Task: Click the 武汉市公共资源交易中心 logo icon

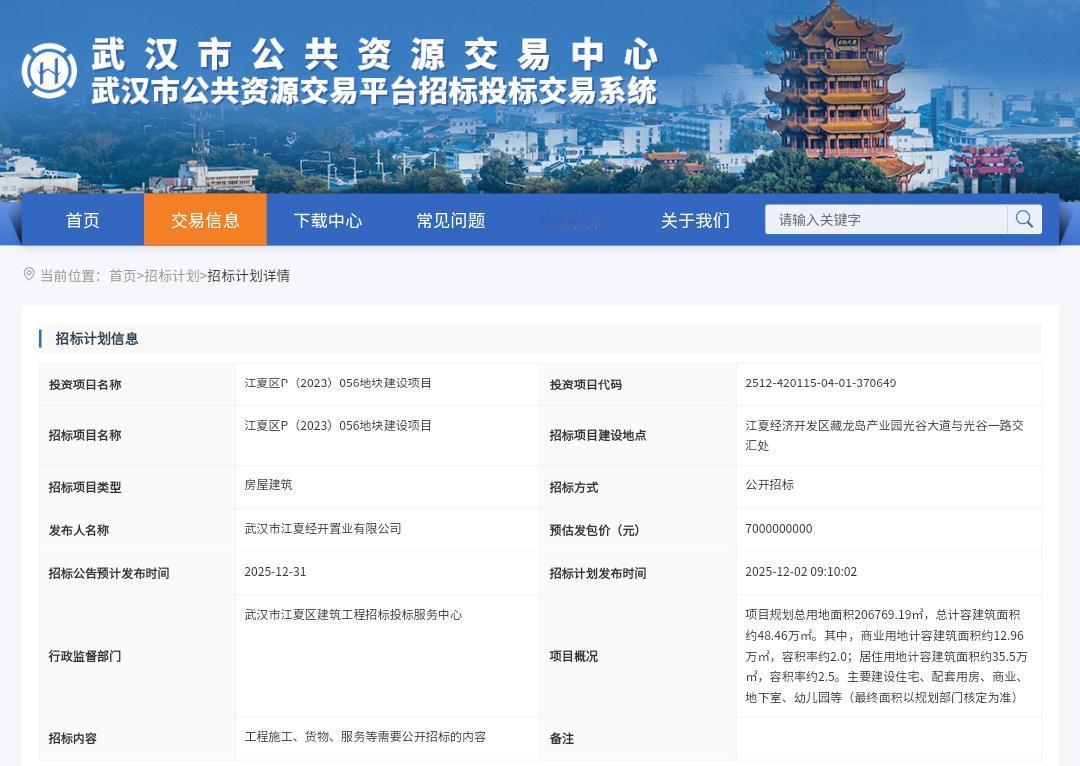Action: [49, 70]
